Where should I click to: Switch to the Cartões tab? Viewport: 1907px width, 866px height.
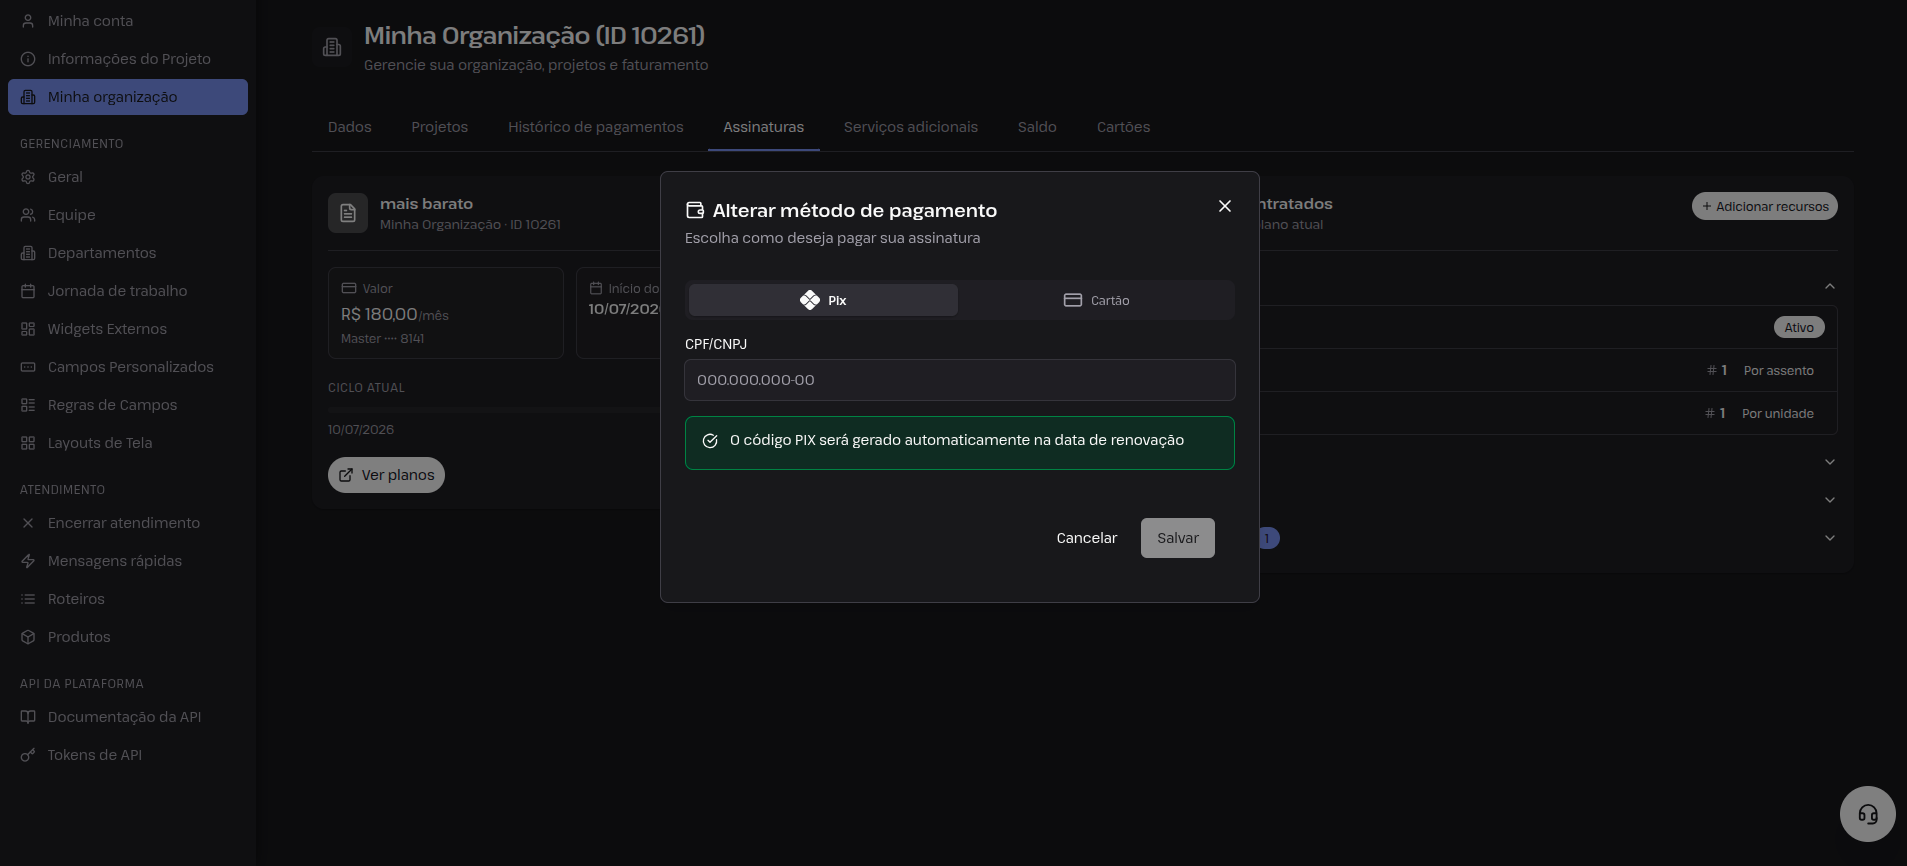coord(1123,127)
